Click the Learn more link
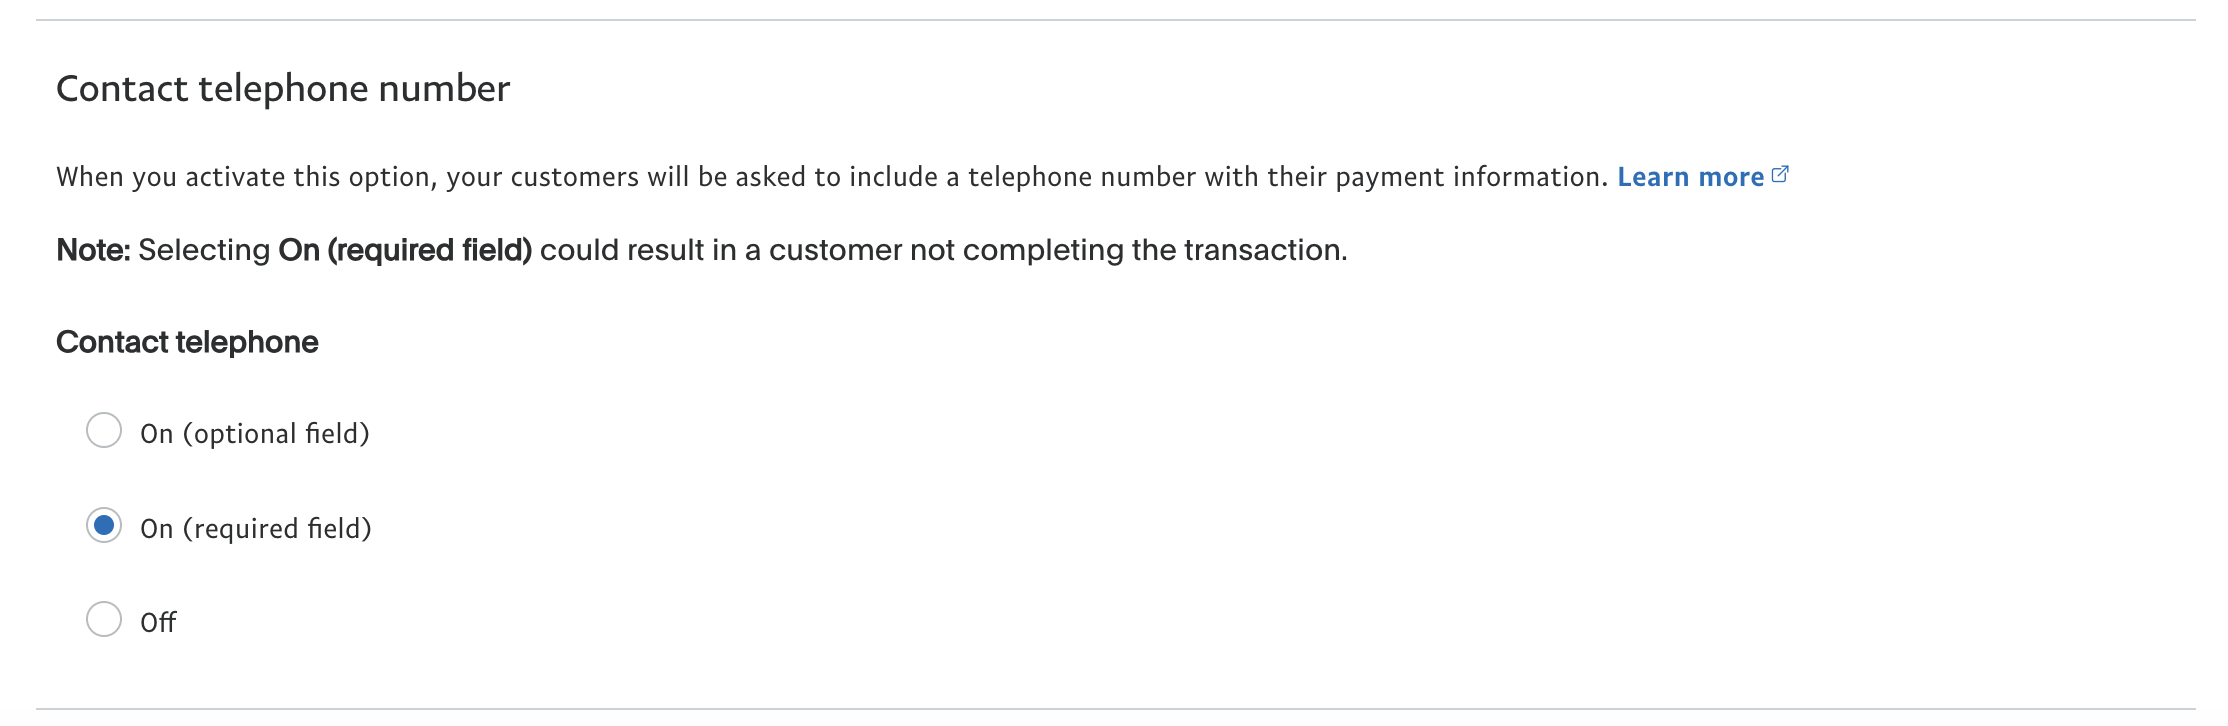 [x=1690, y=177]
